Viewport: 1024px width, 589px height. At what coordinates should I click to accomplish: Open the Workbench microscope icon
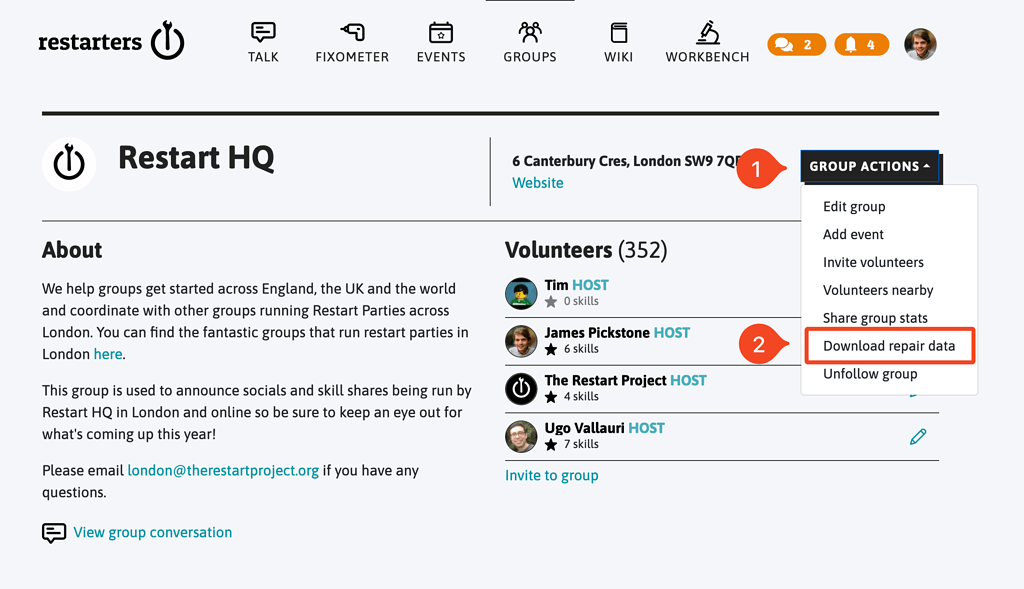[707, 33]
